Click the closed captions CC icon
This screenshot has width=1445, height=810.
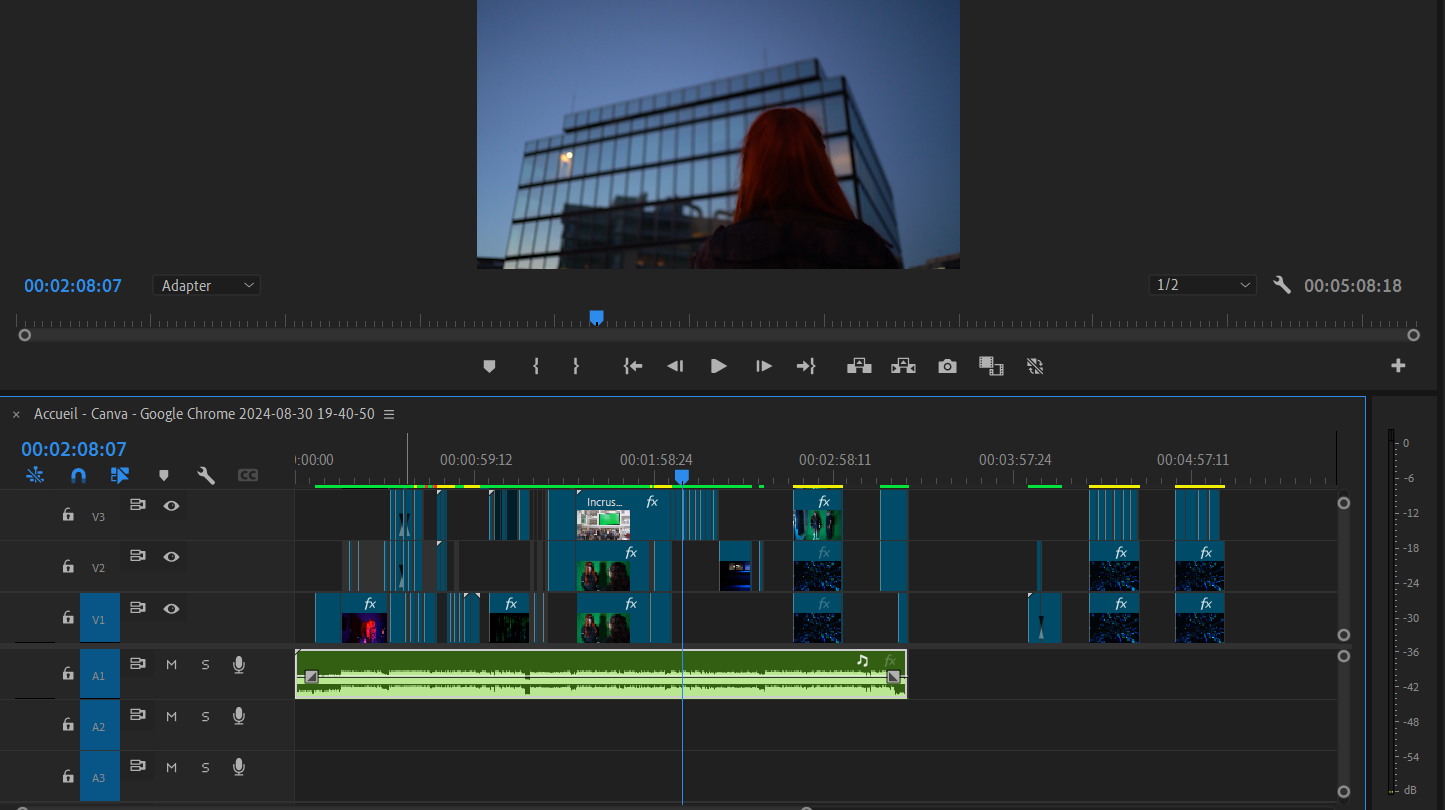tap(248, 475)
